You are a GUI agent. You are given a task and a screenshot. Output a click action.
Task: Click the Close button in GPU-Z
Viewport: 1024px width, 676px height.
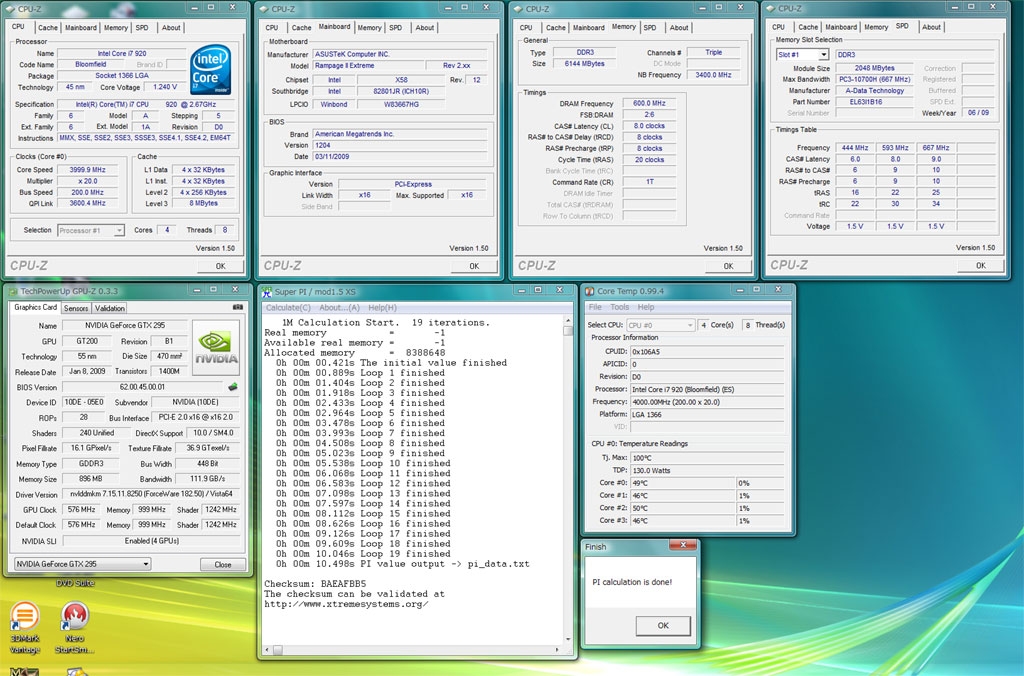(x=223, y=564)
